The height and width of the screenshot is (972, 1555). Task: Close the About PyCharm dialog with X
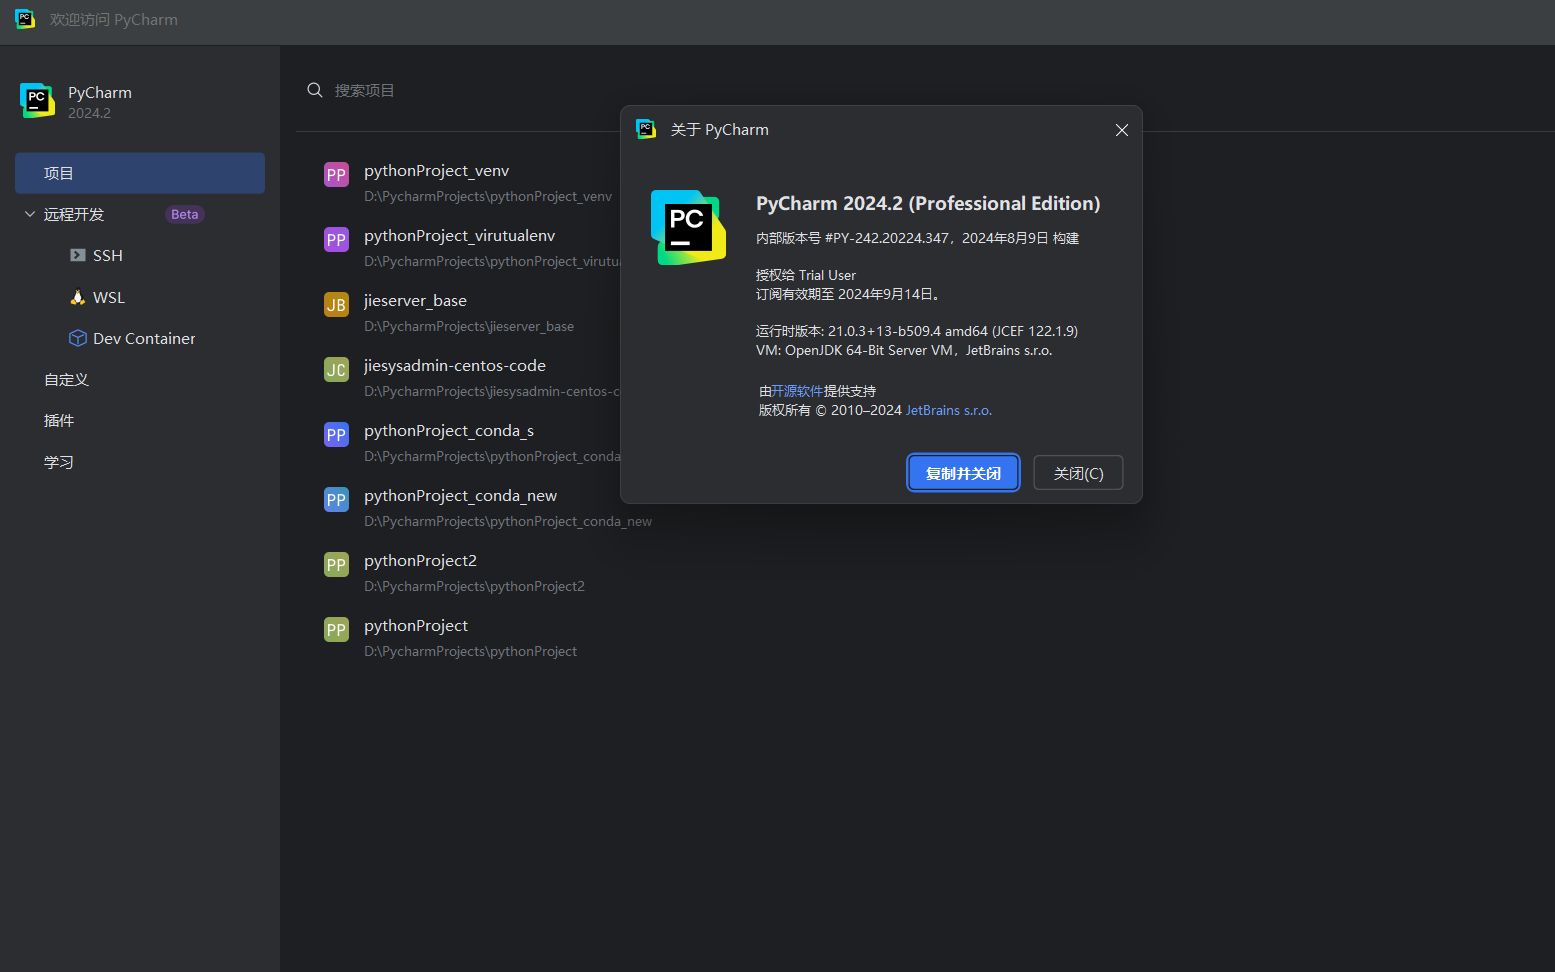pos(1121,130)
